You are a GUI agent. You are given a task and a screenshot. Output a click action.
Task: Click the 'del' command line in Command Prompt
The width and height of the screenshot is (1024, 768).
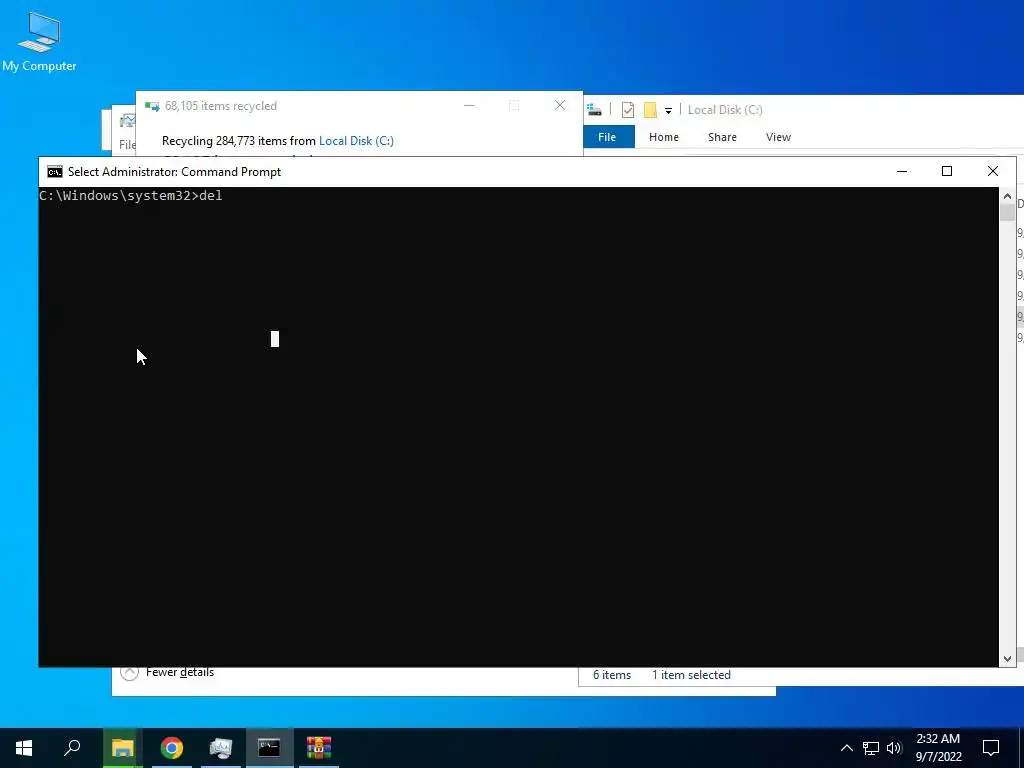point(131,196)
